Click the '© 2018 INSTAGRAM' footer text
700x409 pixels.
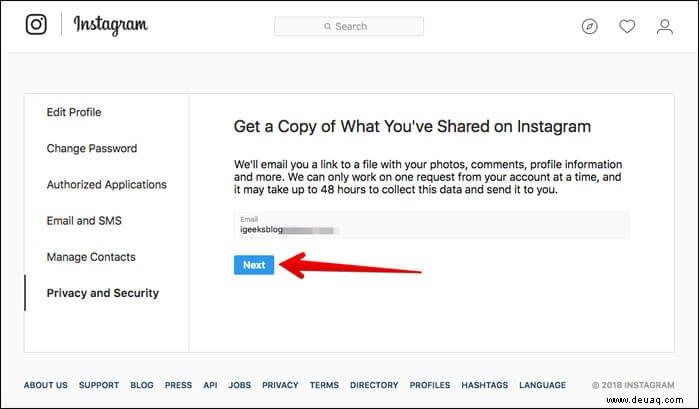click(633, 385)
